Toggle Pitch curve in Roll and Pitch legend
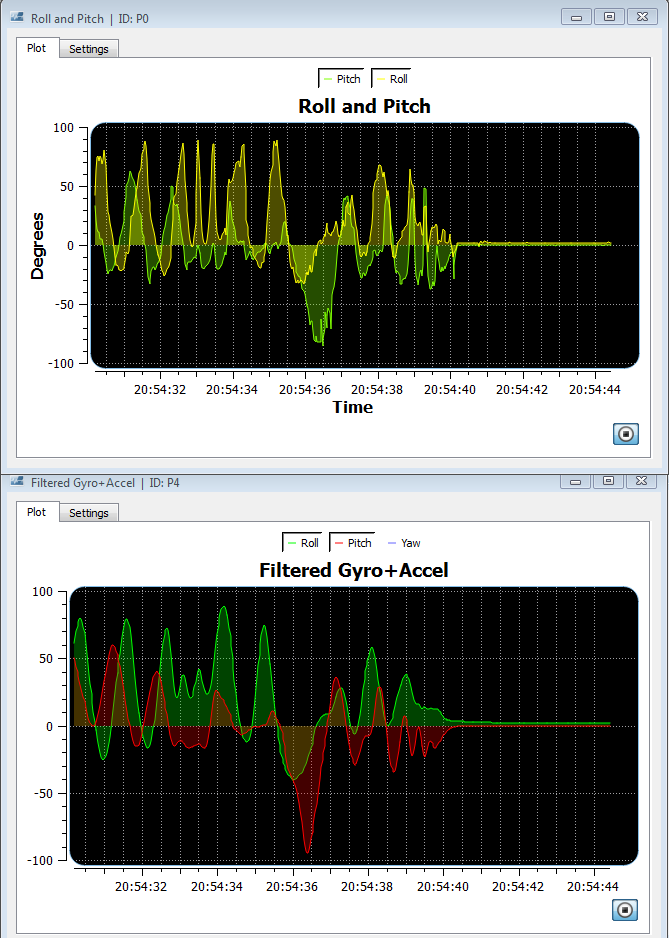Viewport: 669px width, 938px height. click(341, 79)
